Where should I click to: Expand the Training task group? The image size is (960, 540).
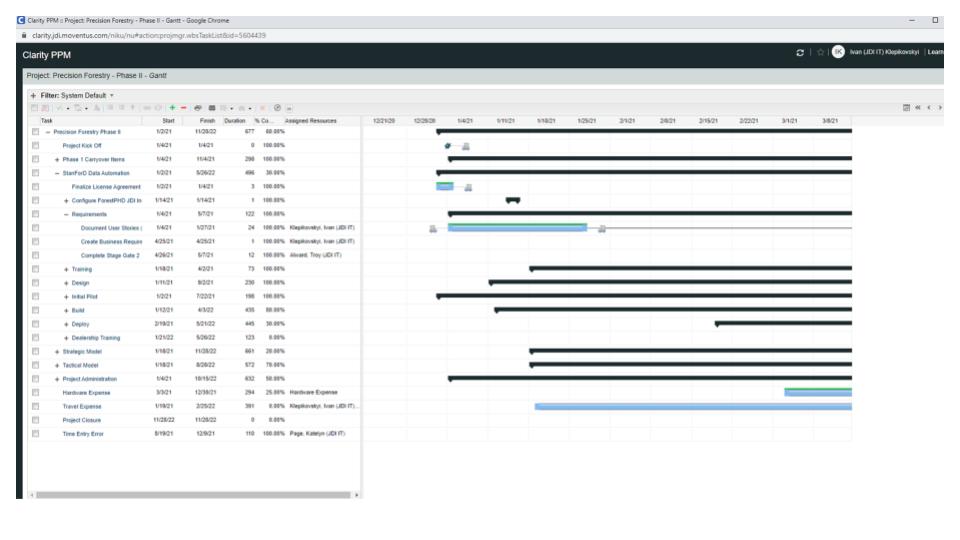tap(66, 269)
